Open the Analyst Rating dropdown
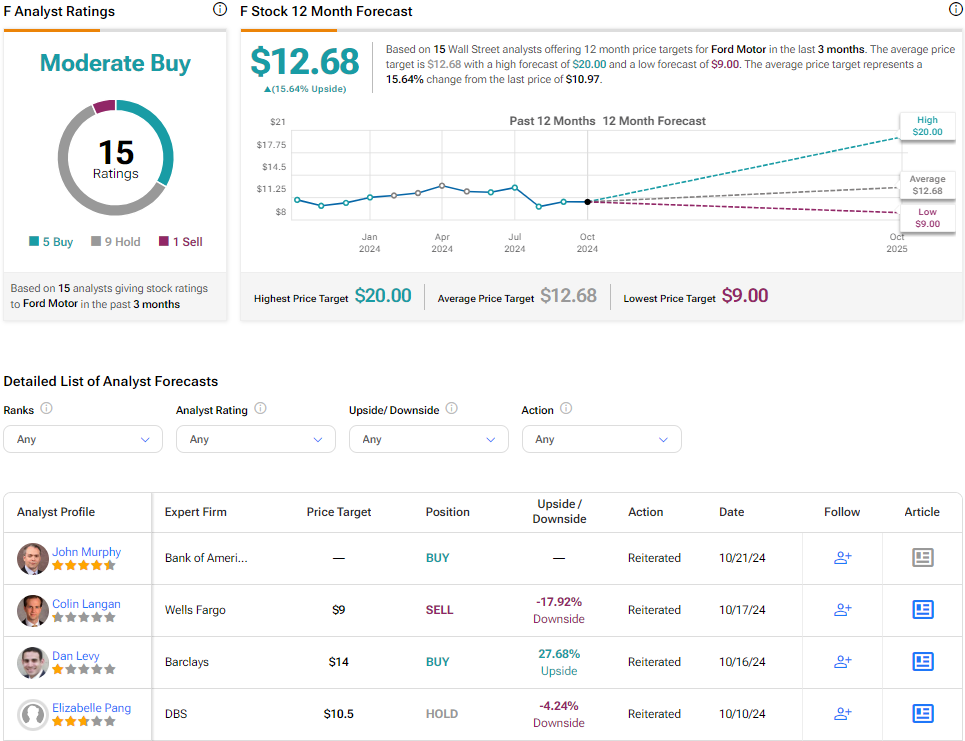The width and height of the screenshot is (965, 741). 255,439
